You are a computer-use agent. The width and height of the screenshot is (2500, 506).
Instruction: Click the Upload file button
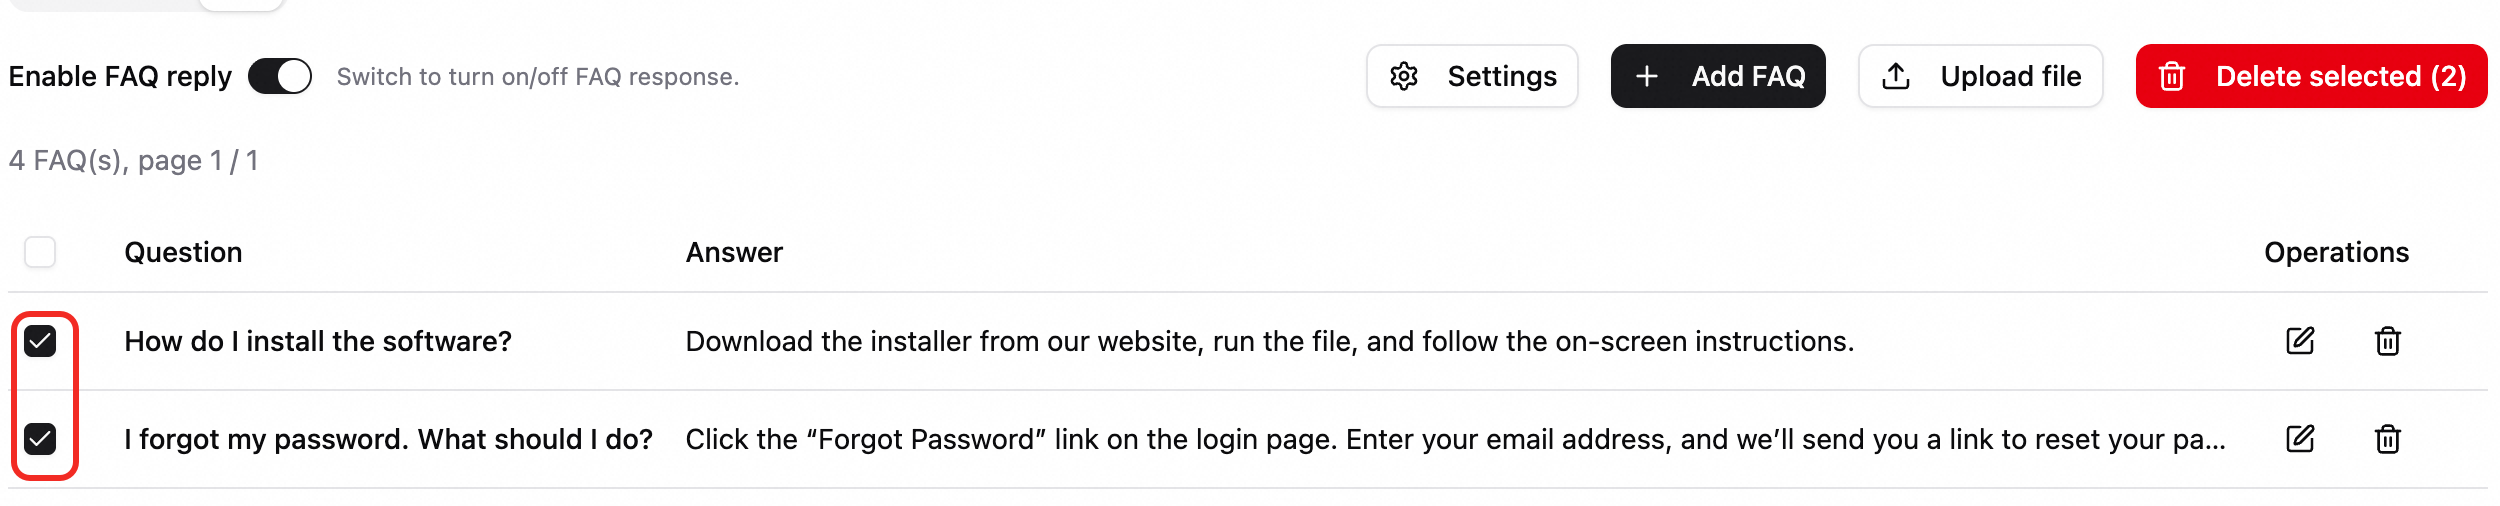(x=1980, y=76)
